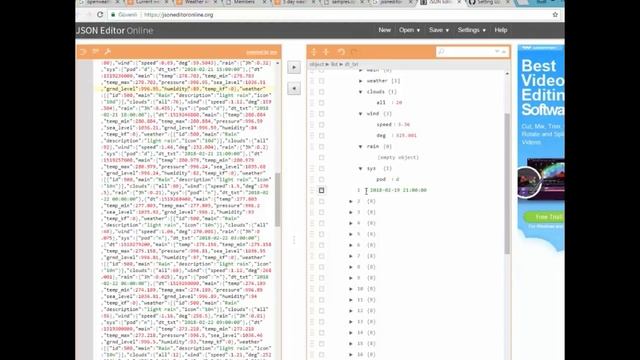This screenshot has width=640, height=360.
Task: Jump to next search result arrow
Action: coord(497,52)
